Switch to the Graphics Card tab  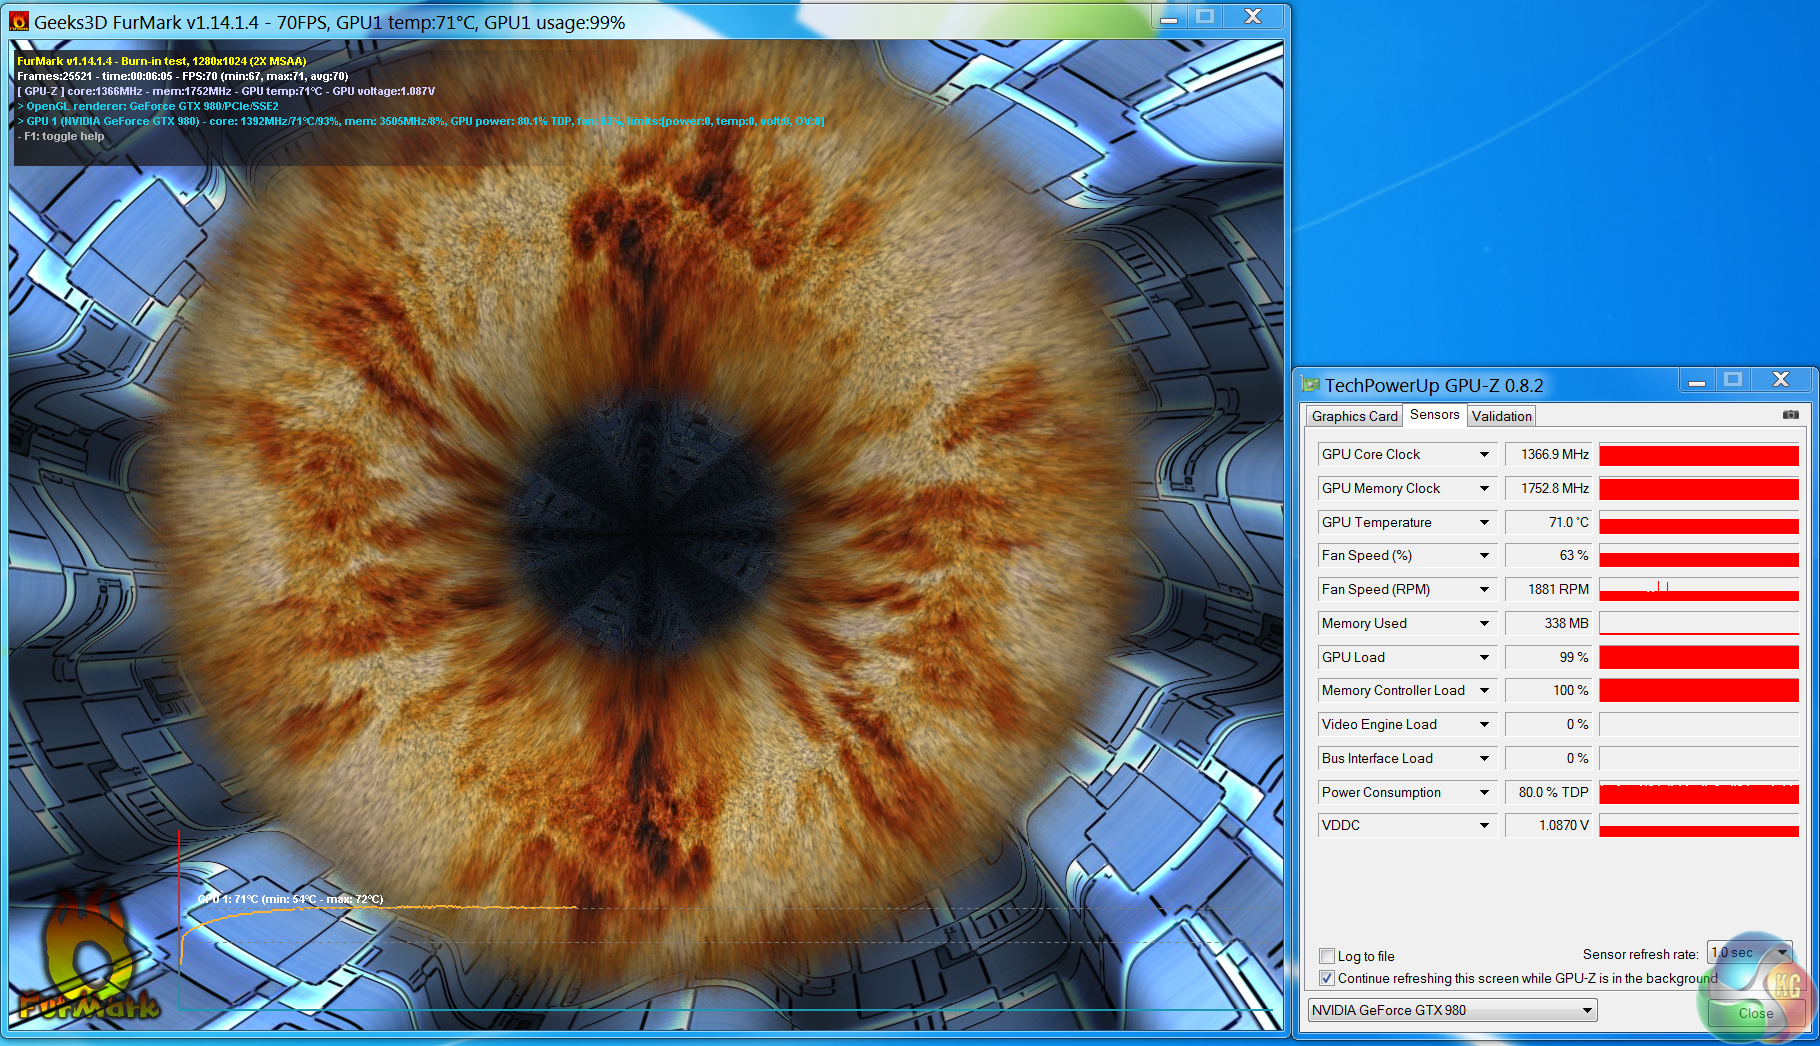[1354, 416]
